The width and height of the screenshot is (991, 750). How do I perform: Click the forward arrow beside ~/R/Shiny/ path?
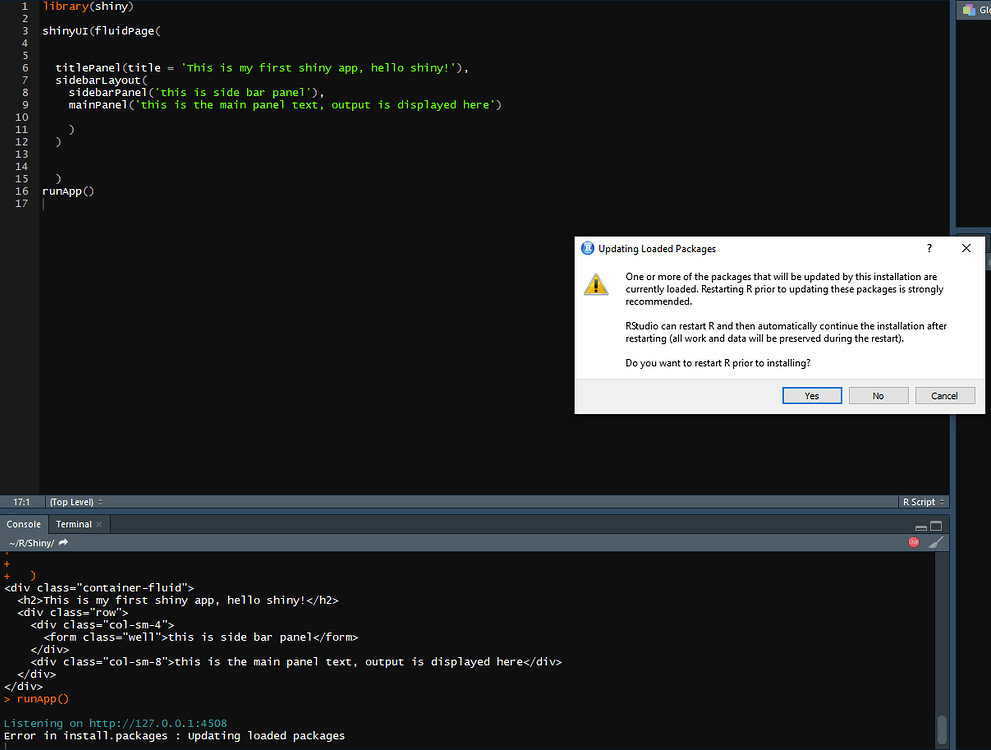[x=65, y=542]
